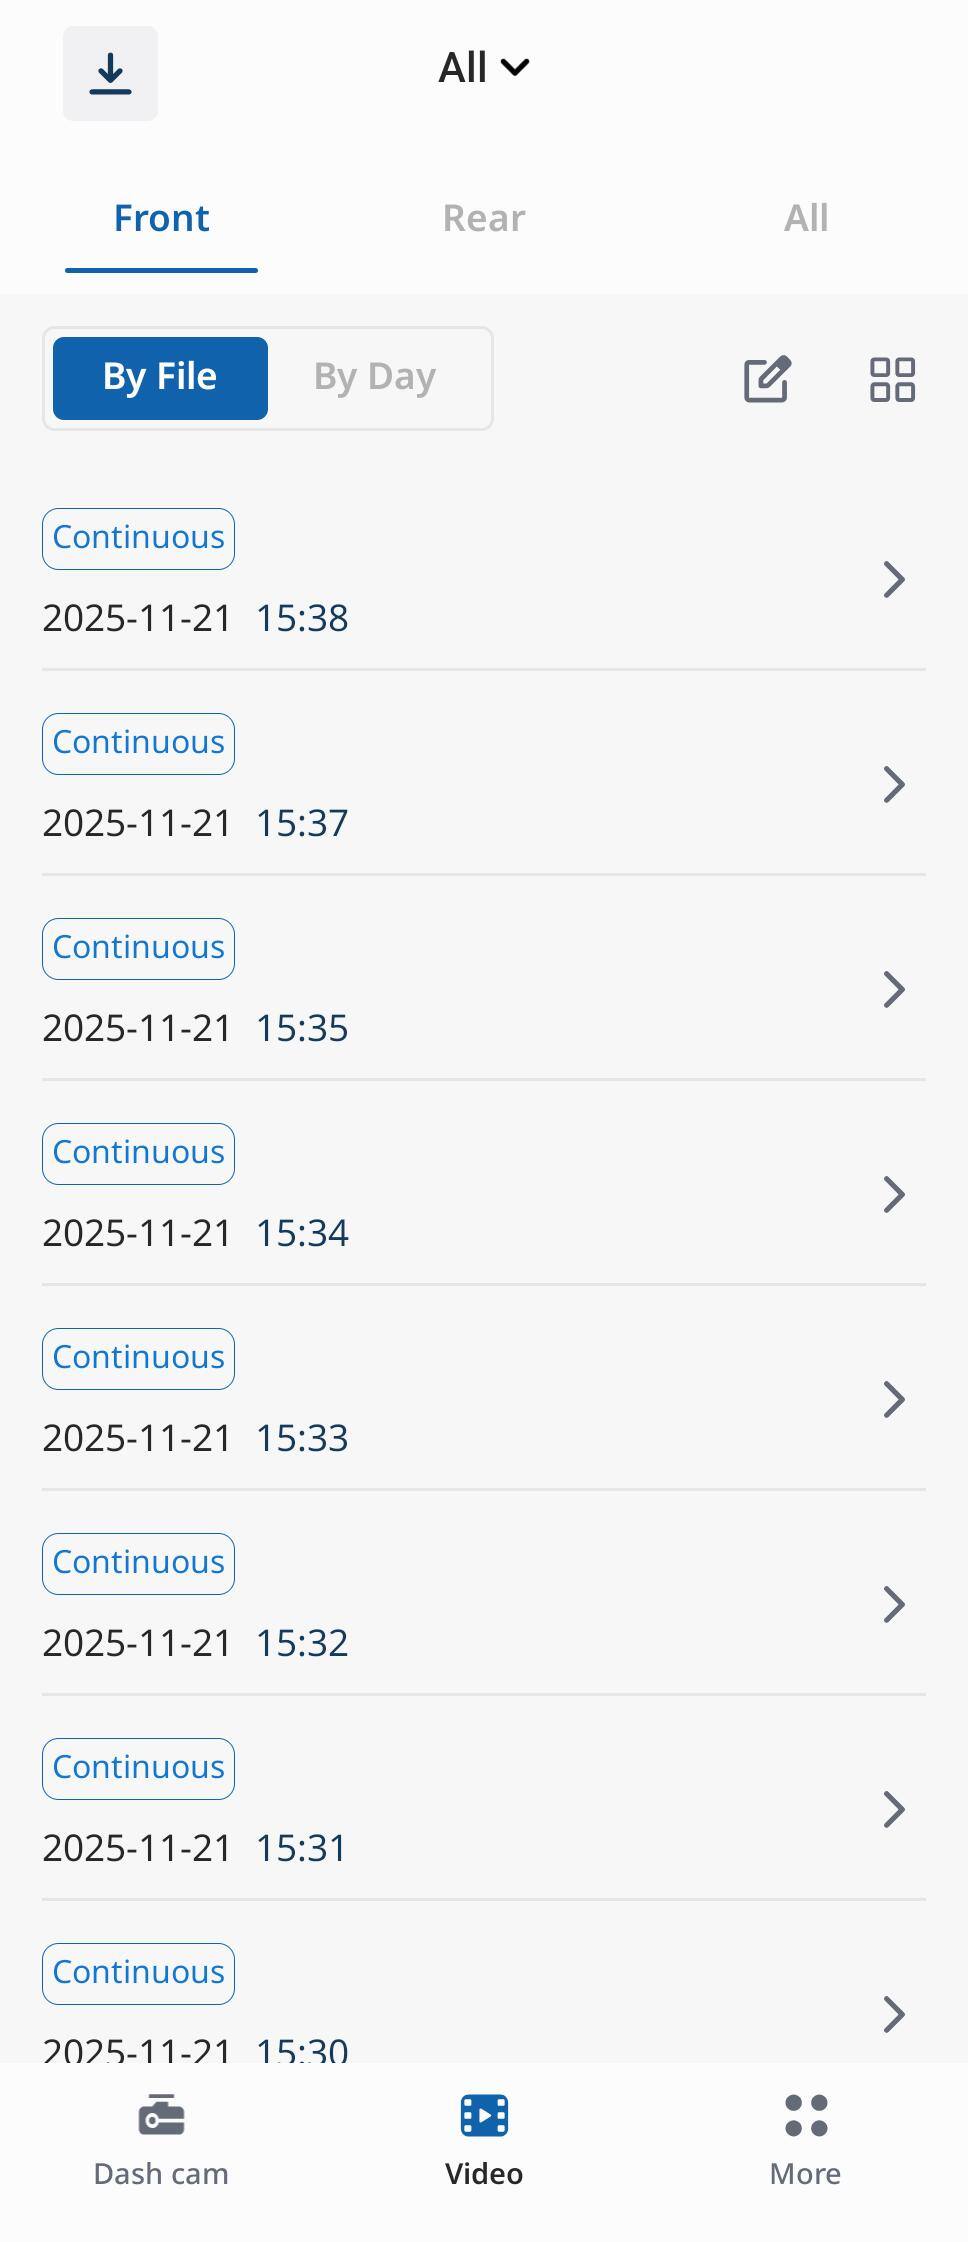The width and height of the screenshot is (968, 2242).
Task: Open the 15:38 recording chevron arrow
Action: click(x=894, y=580)
